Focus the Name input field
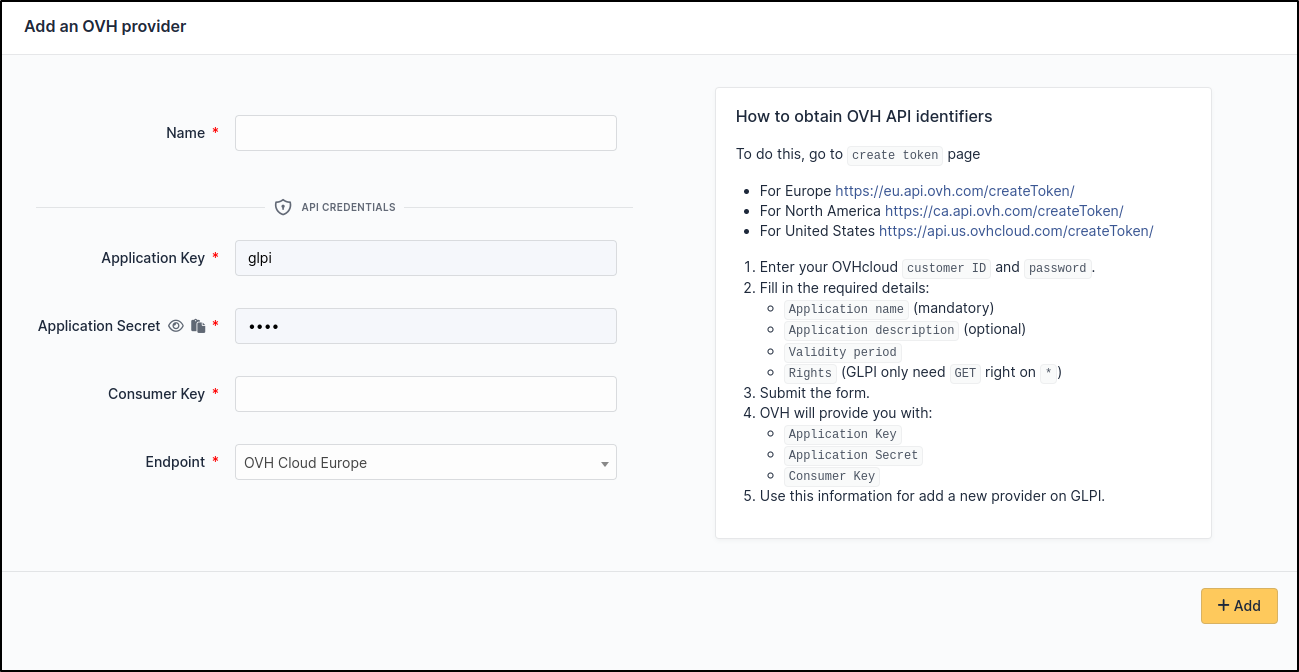The height and width of the screenshot is (672, 1299). click(x=425, y=133)
